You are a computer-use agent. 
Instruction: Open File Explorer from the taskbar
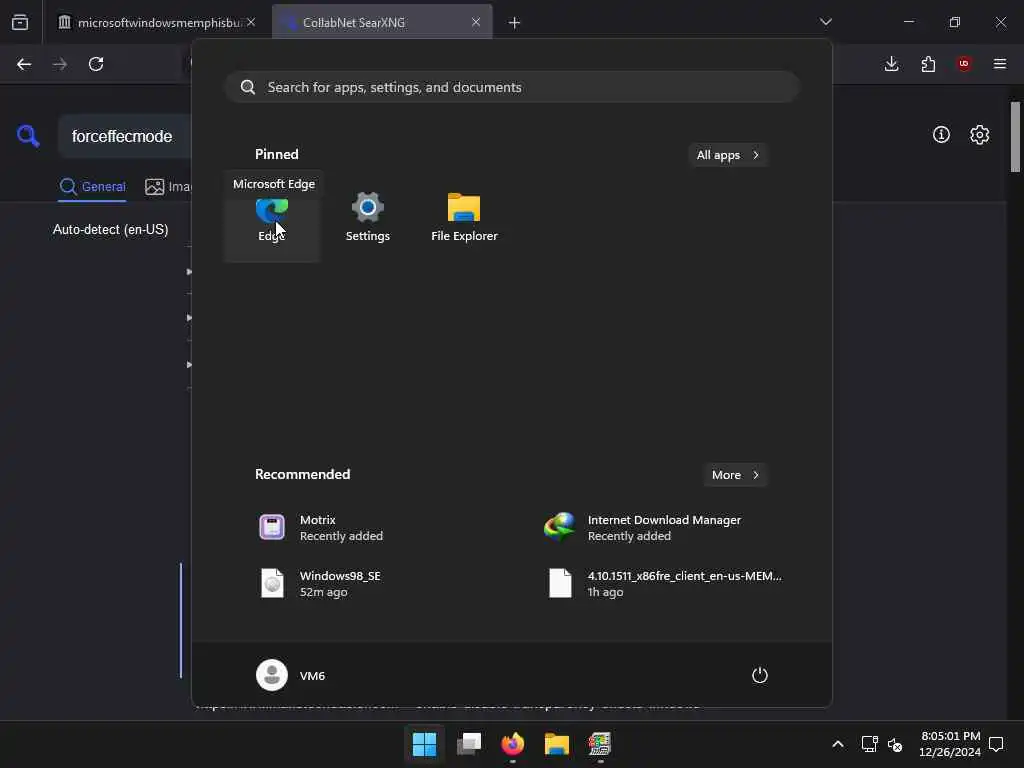point(556,743)
